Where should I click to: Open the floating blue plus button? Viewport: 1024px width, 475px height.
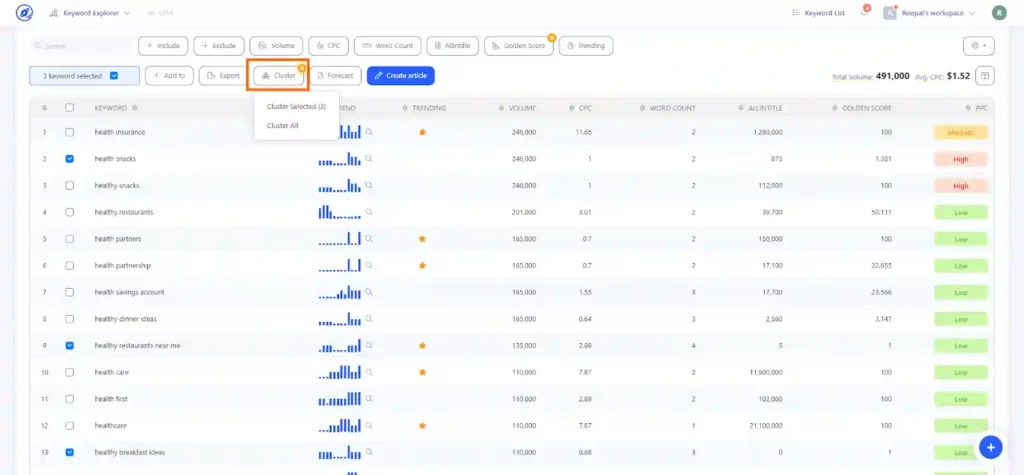pos(990,448)
